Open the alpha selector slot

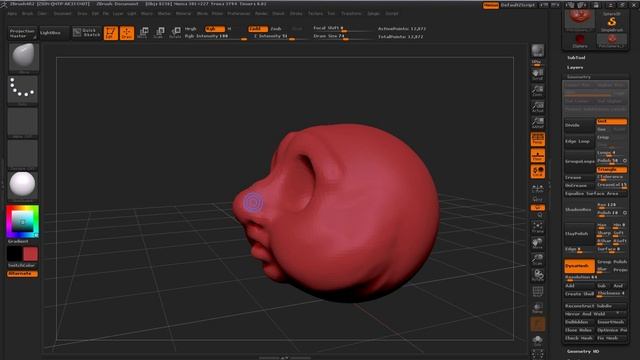(23, 122)
